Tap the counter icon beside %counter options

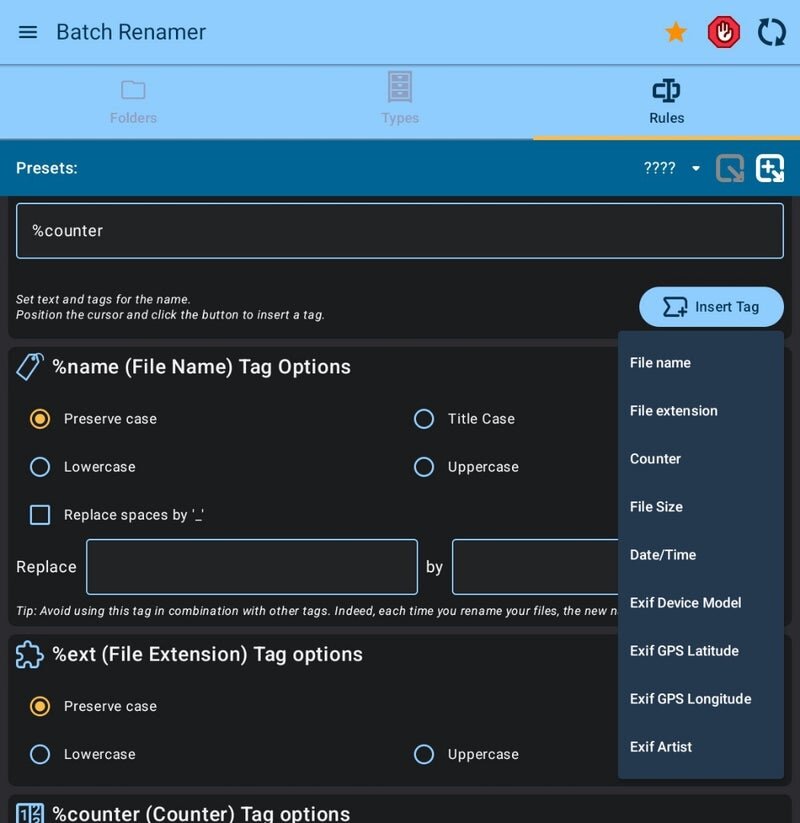pos(29,813)
